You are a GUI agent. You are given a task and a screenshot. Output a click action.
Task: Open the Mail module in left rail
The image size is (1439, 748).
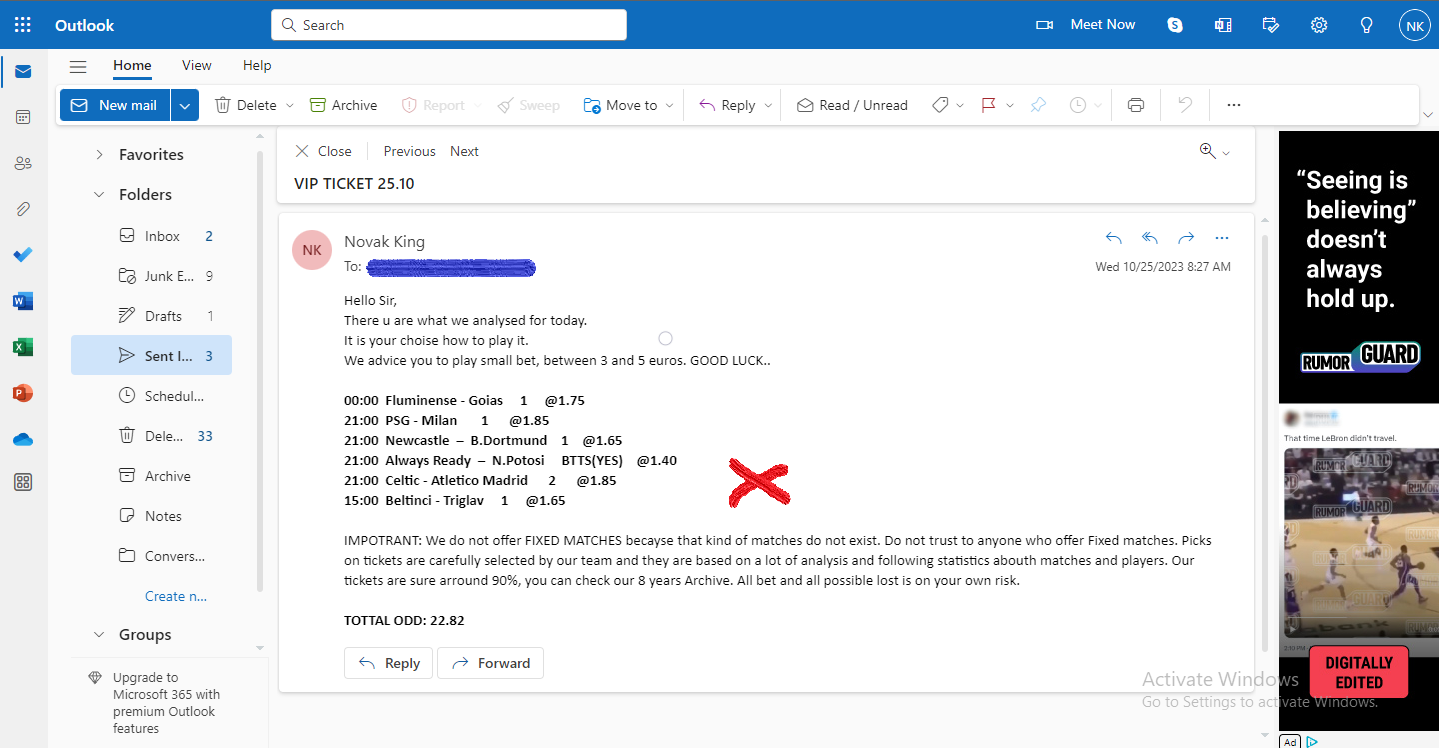click(23, 71)
